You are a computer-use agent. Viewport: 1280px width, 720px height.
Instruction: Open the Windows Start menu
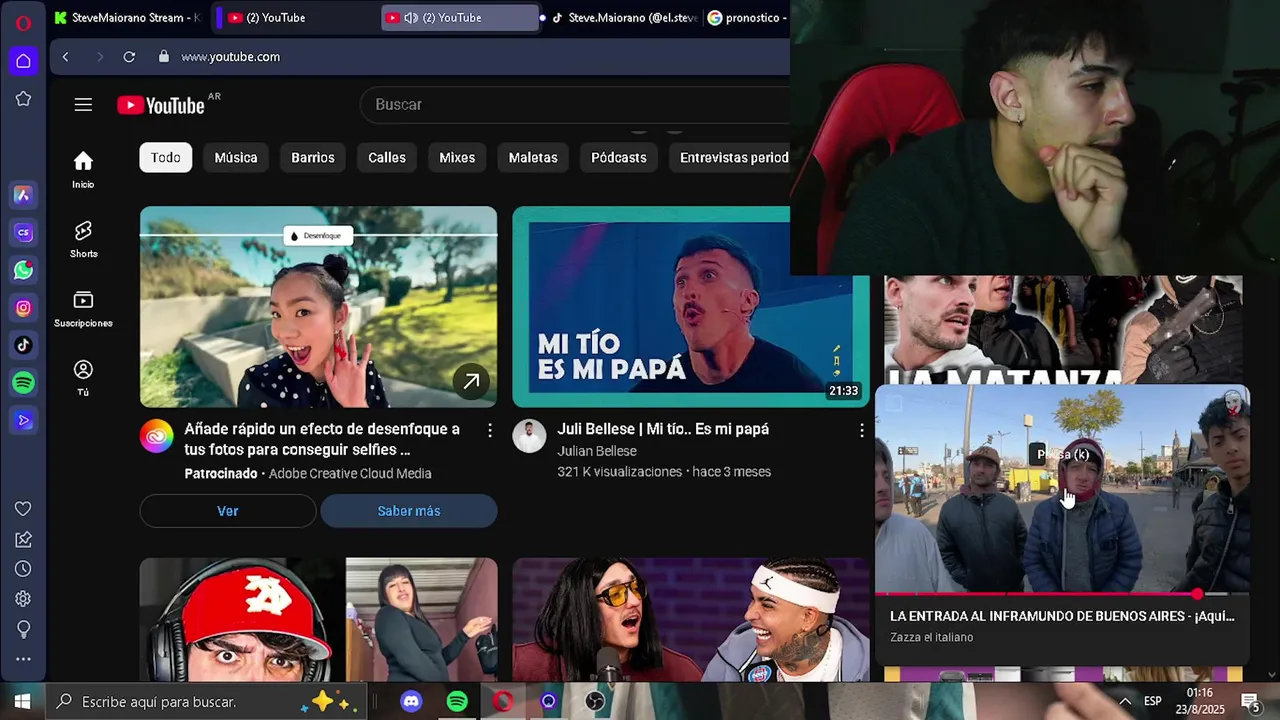[x=22, y=702]
